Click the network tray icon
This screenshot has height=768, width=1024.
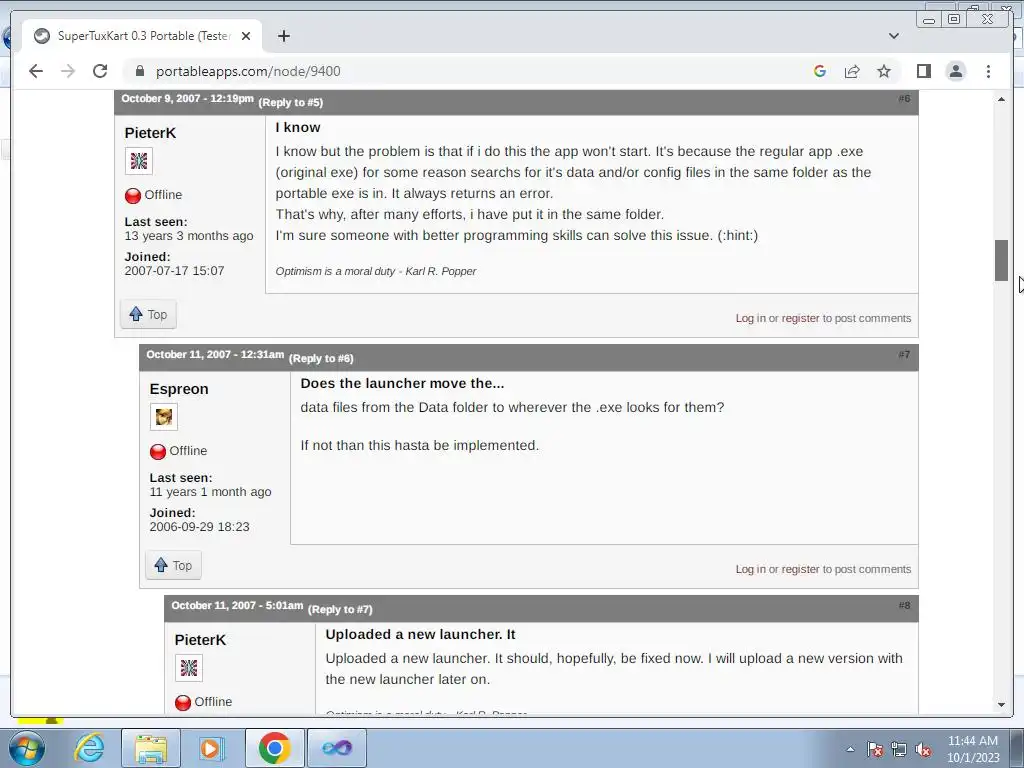(899, 750)
